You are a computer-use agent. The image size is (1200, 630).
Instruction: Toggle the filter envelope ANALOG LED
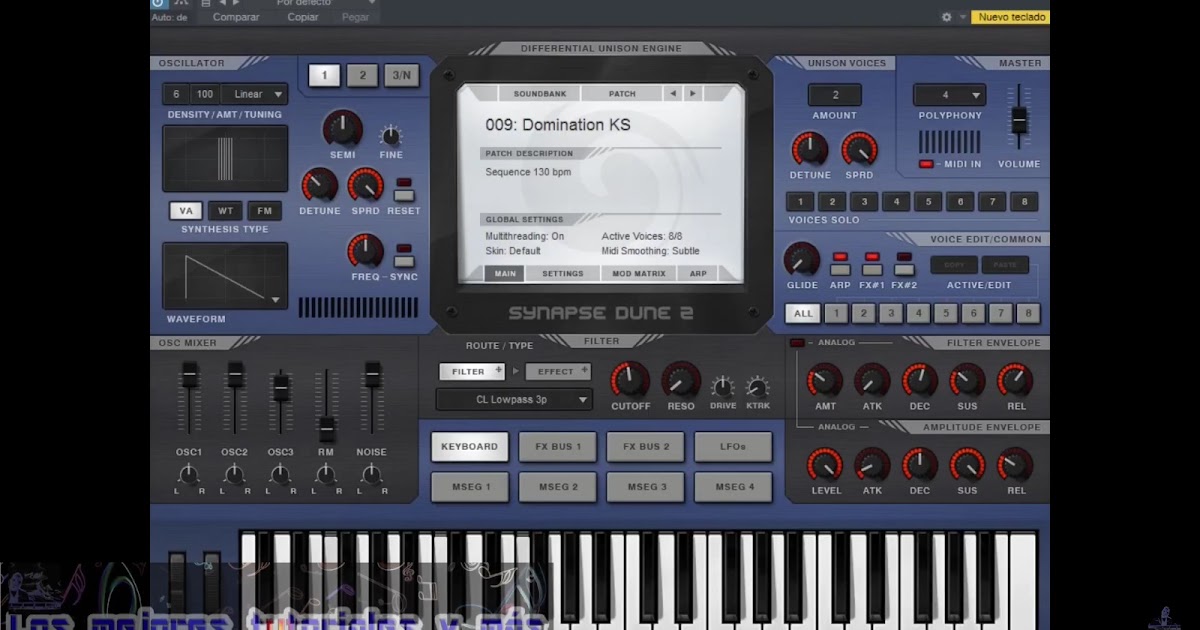pos(797,343)
